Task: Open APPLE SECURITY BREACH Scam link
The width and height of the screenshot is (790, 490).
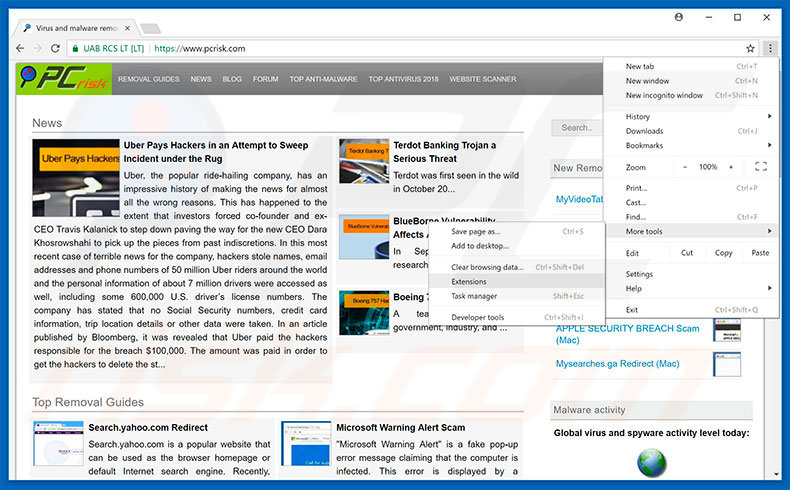Action: tap(627, 334)
